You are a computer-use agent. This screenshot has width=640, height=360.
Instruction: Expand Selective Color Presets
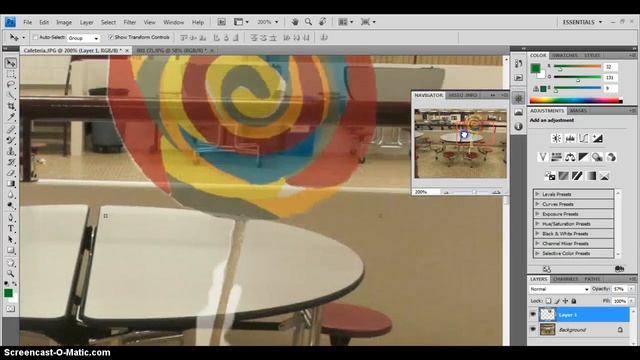pyautogui.click(x=538, y=253)
